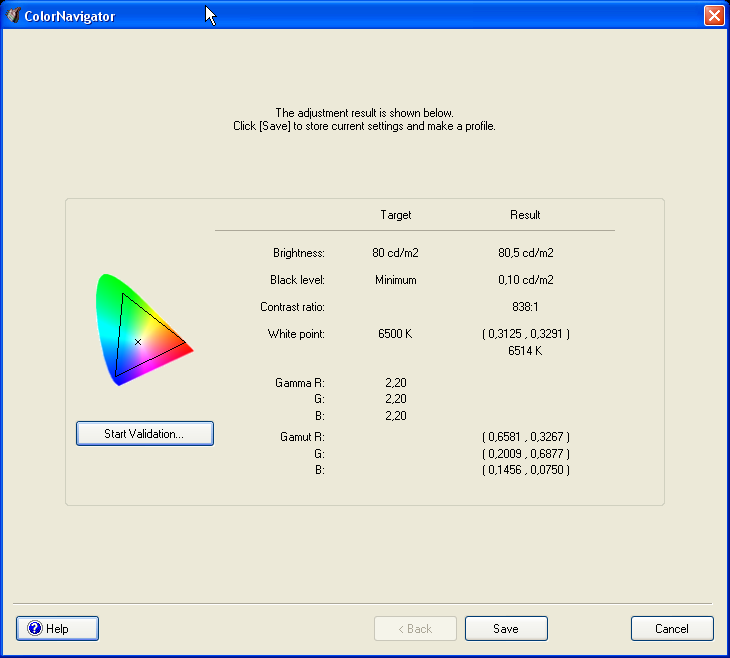This screenshot has height=658, width=730.
Task: Click the black level result 0,10 cd/m2
Action: point(525,280)
